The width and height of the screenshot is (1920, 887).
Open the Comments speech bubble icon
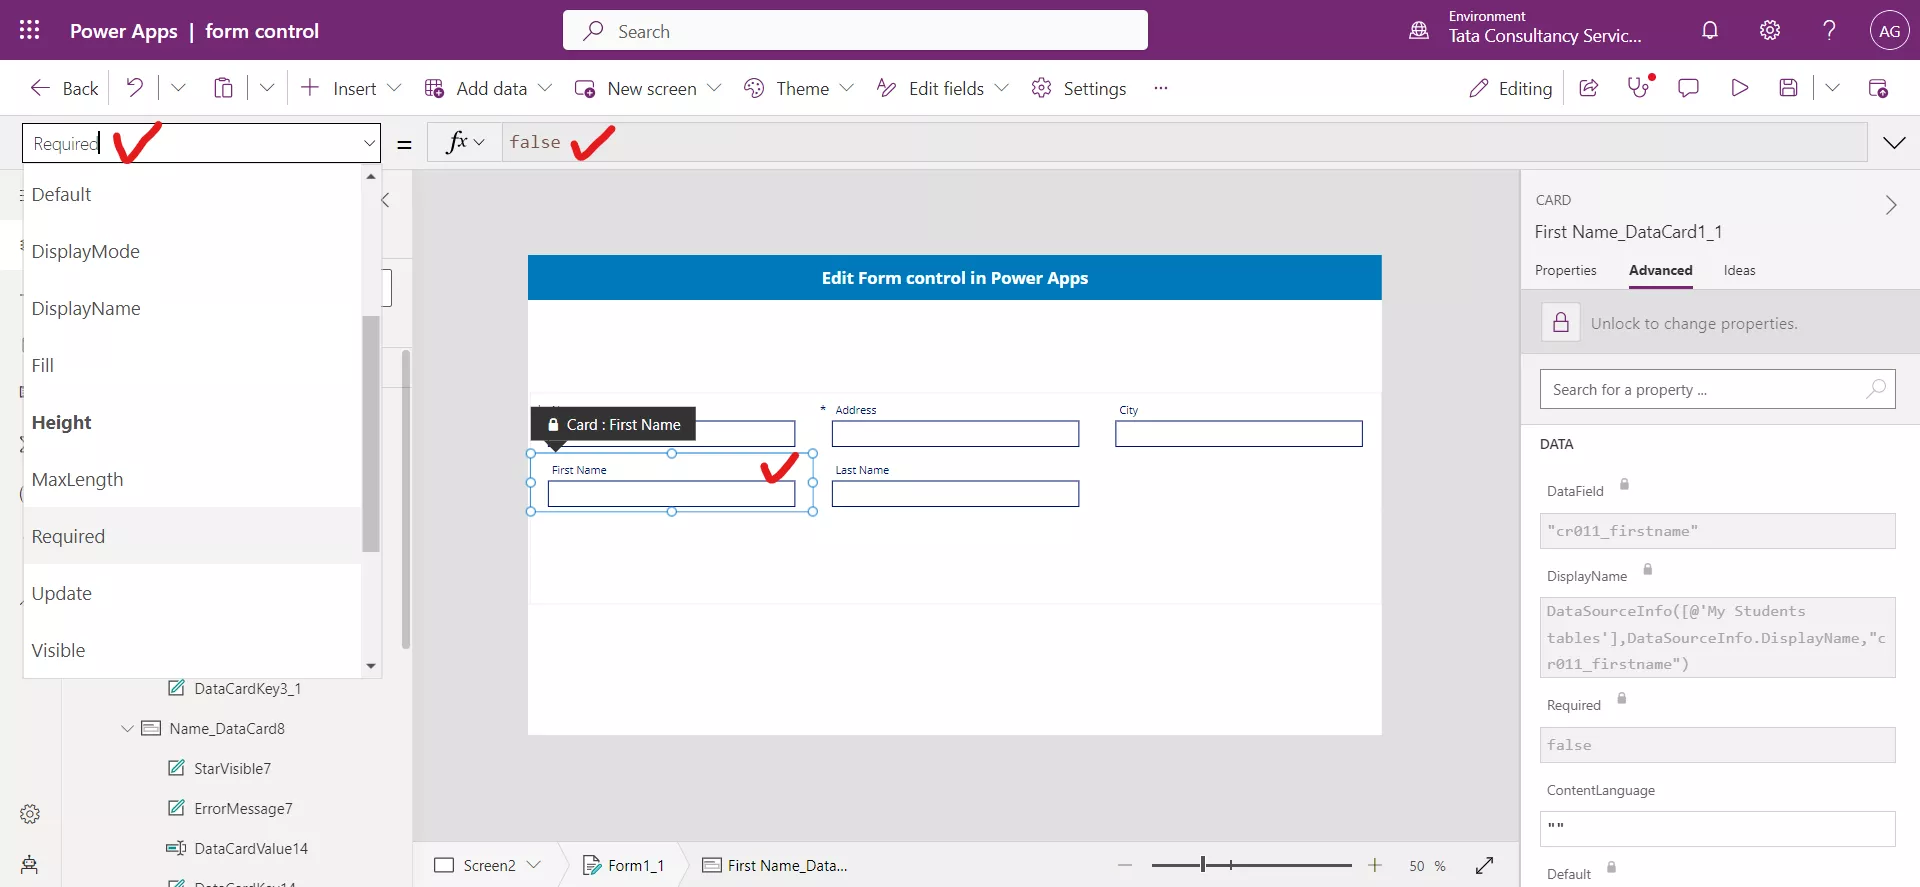click(x=1688, y=88)
